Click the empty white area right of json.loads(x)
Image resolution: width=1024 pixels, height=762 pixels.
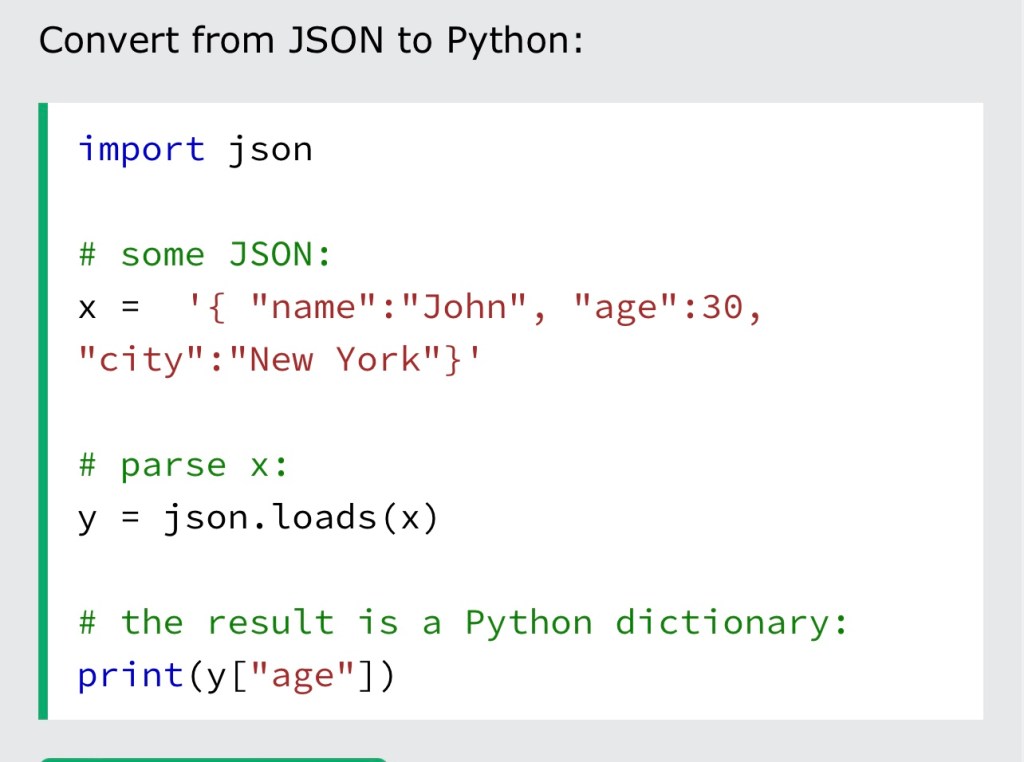(700, 518)
